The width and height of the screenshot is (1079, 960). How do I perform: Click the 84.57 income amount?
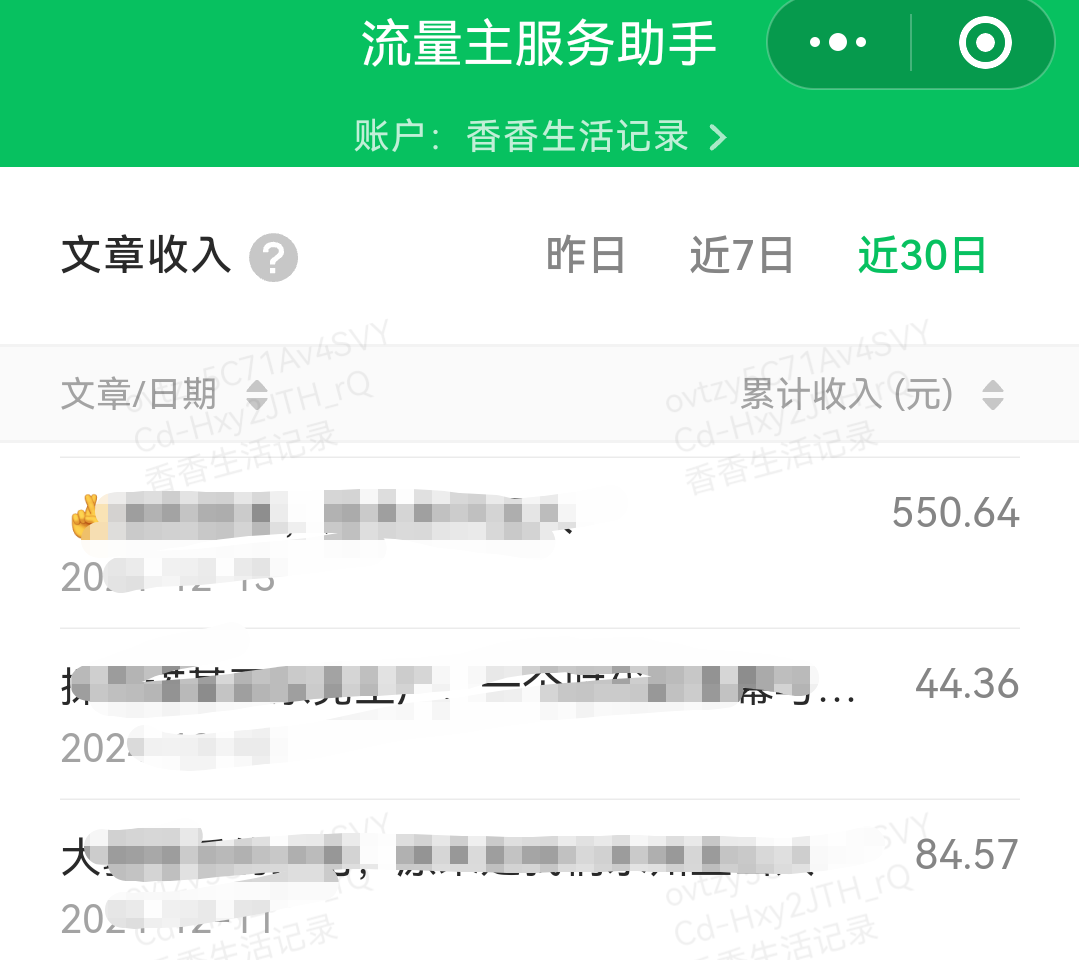pyautogui.click(x=966, y=855)
